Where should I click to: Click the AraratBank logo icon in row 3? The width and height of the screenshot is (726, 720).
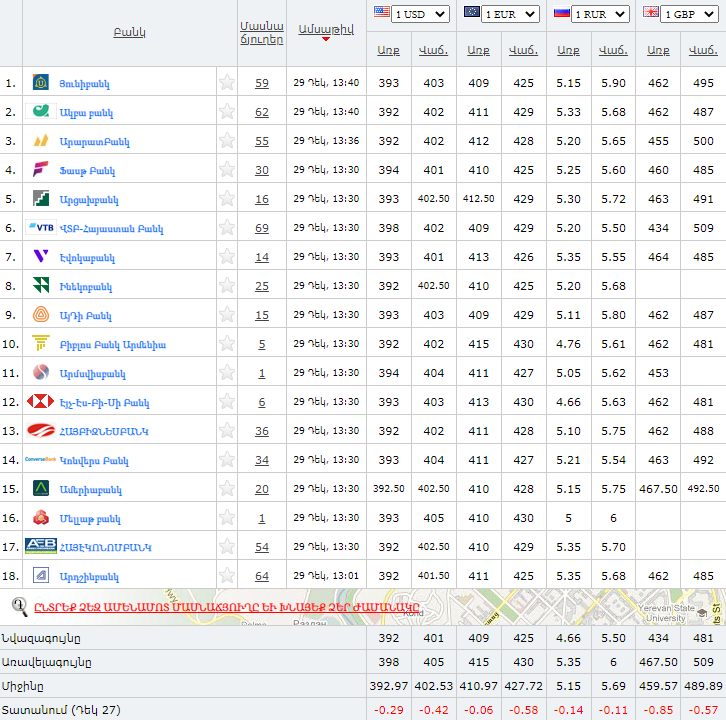click(x=41, y=140)
